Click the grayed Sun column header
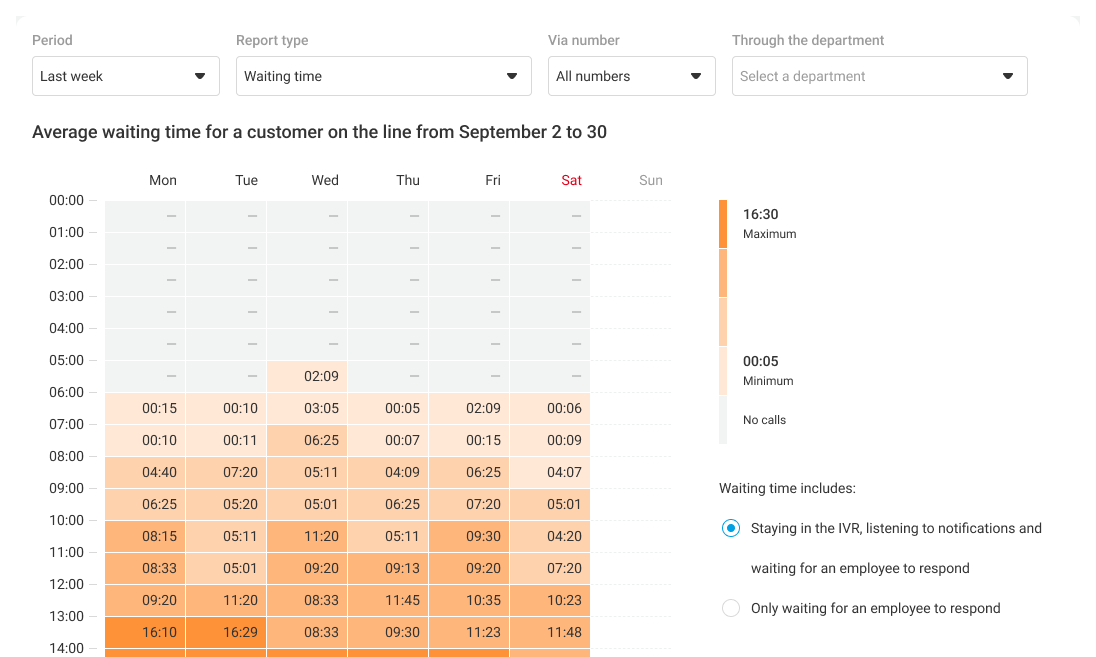Viewport: 1096px width, 657px height. point(650,180)
